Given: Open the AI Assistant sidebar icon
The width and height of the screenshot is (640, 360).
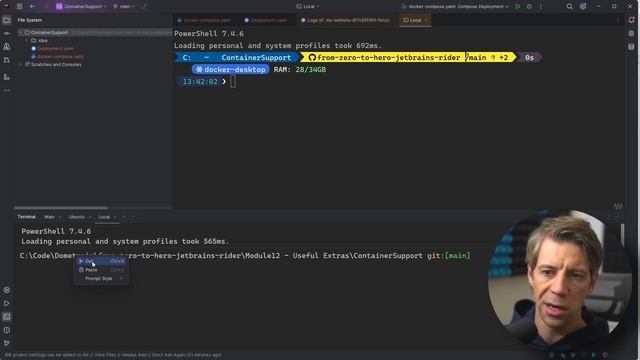Looking at the screenshot, I should pos(631,33).
